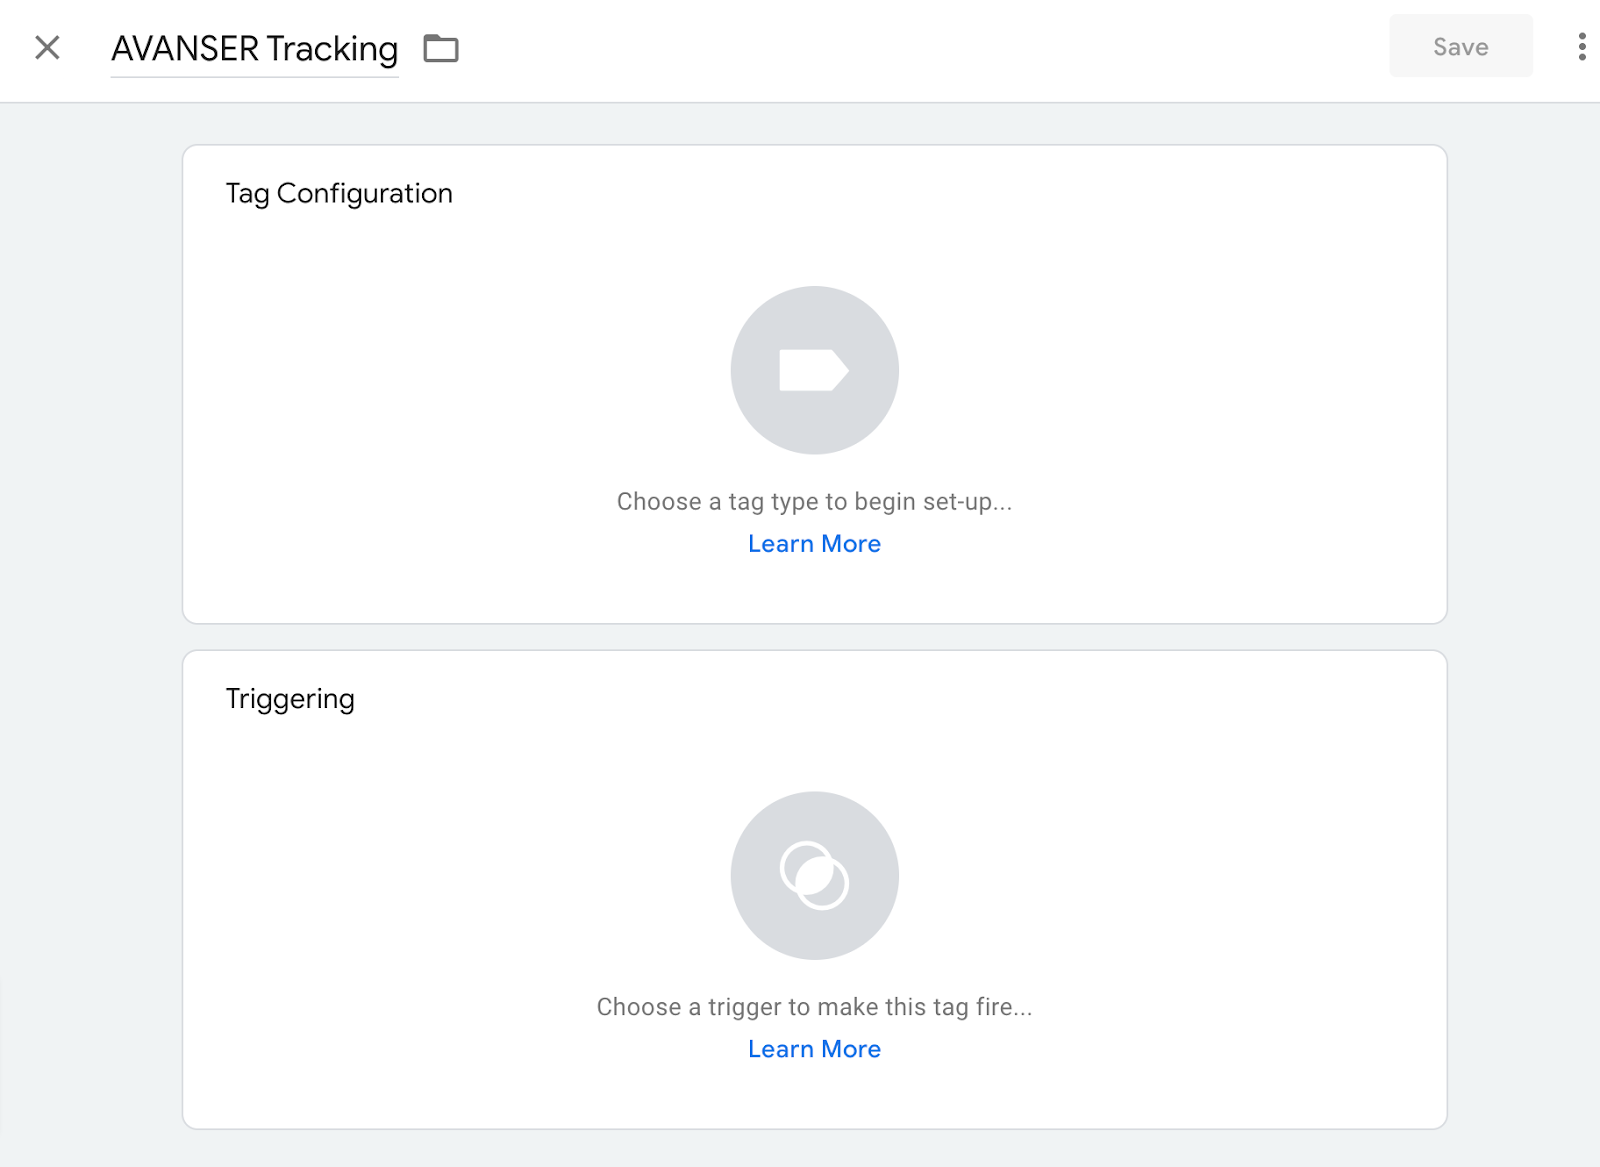Select the Tag Configuration heading
This screenshot has height=1167, width=1600.
(339, 193)
